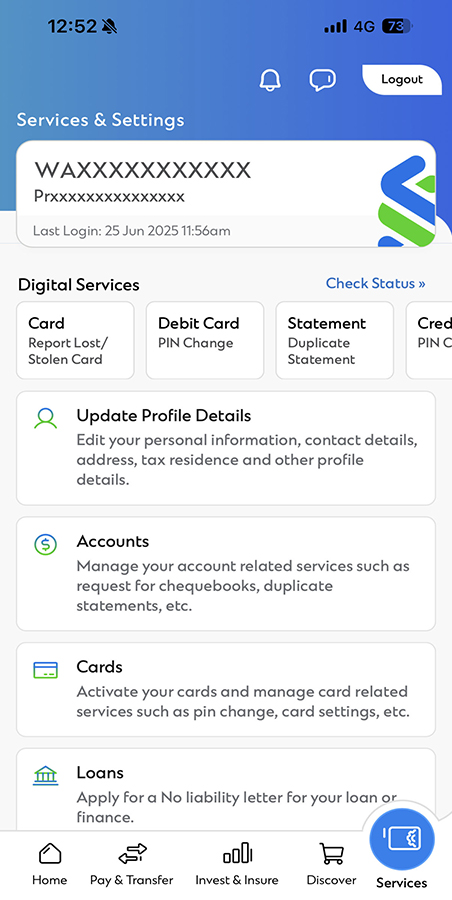Open the chat message icon
Image resolution: width=452 pixels, height=900 pixels.
coord(323,80)
